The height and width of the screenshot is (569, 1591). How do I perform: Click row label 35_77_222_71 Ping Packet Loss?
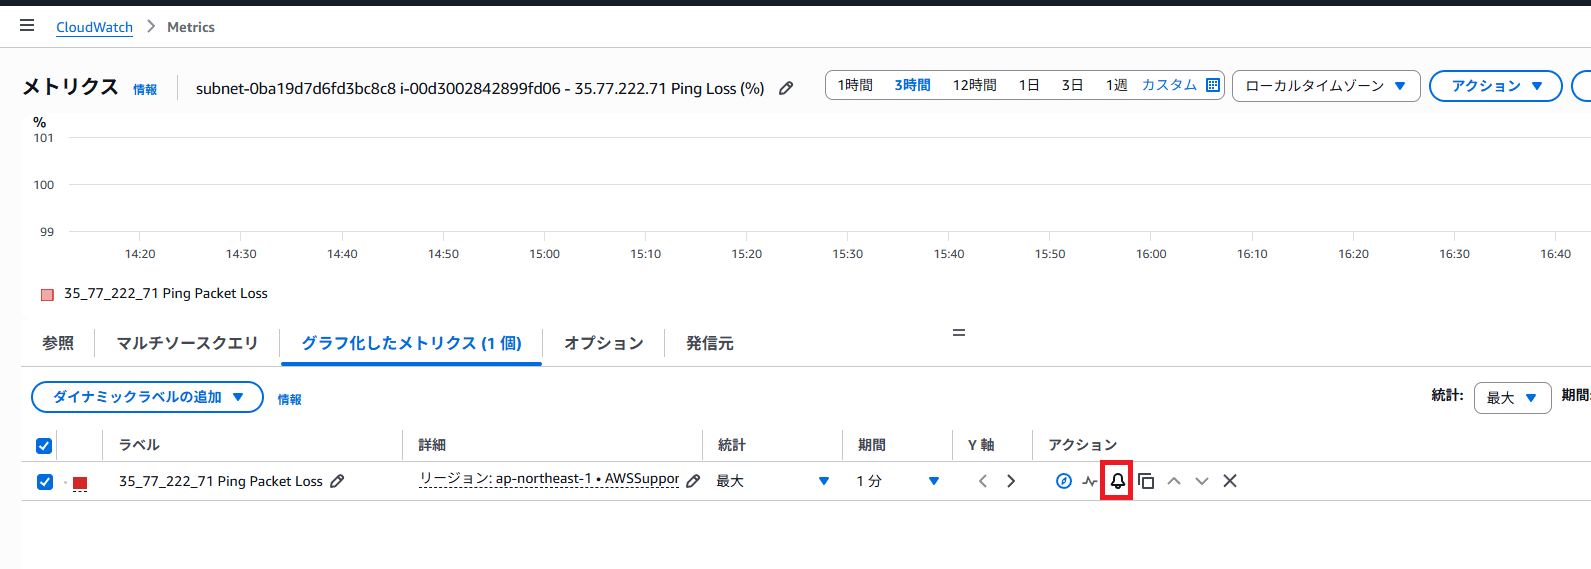tap(221, 481)
